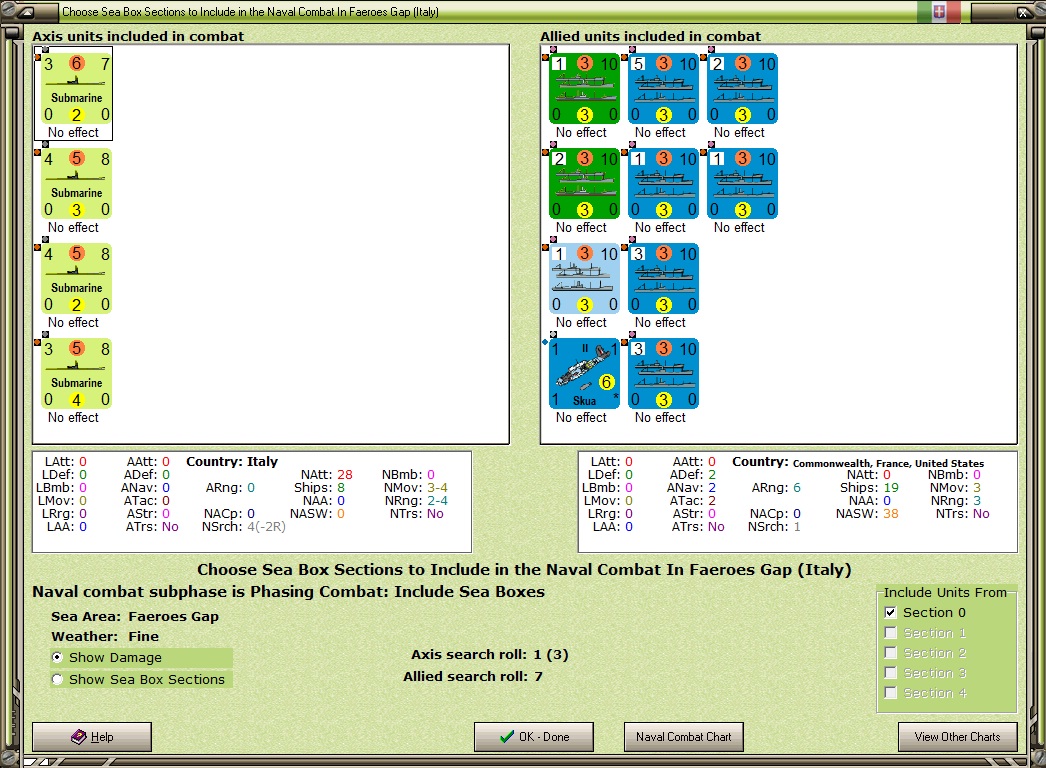Enable the Section 4 checkbox
1046x768 pixels.
(891, 693)
